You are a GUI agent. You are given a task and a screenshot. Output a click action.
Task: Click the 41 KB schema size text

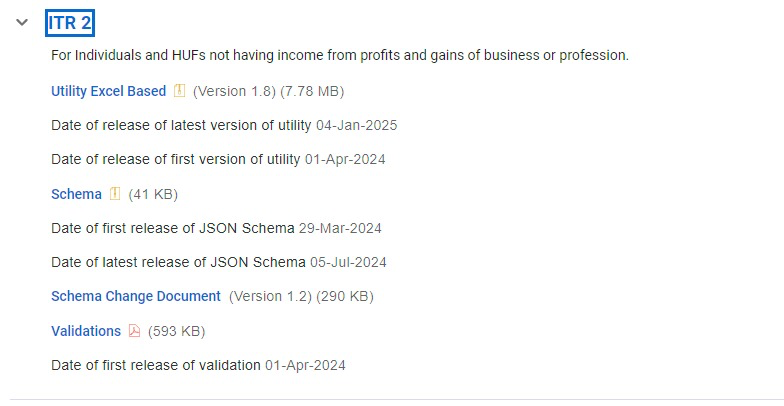[x=153, y=194]
